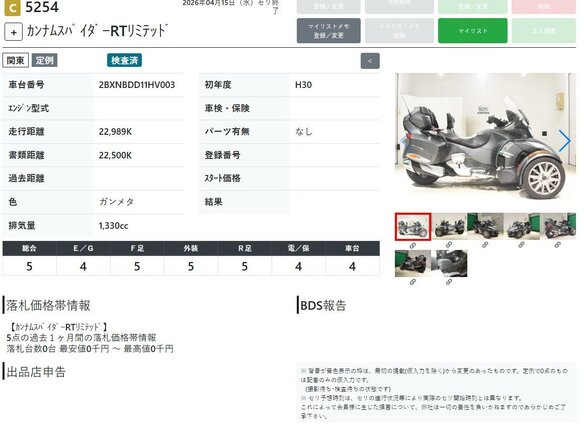
Task: Click displacement value 1,330cc
Action: pos(114,226)
